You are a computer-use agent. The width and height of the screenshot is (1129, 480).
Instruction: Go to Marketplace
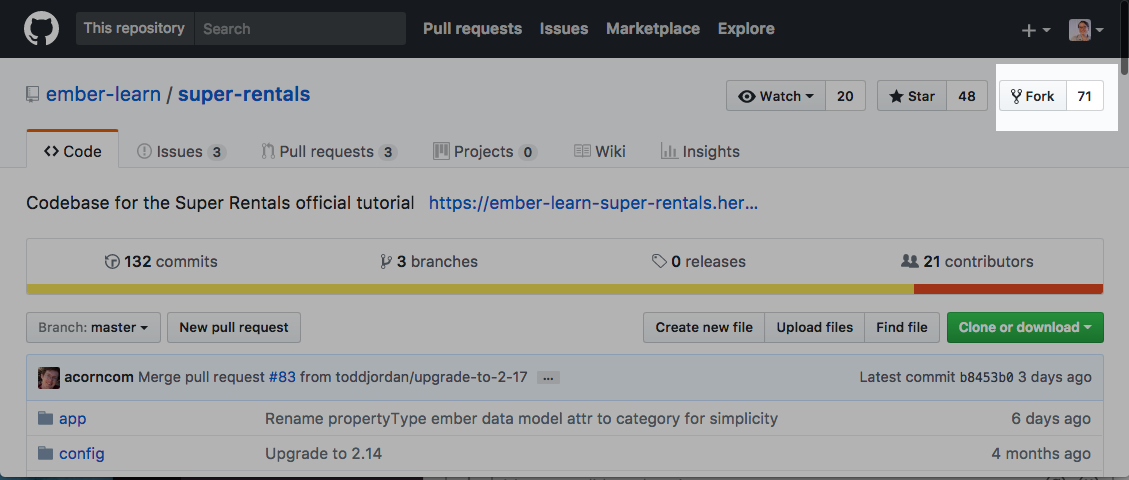point(653,29)
